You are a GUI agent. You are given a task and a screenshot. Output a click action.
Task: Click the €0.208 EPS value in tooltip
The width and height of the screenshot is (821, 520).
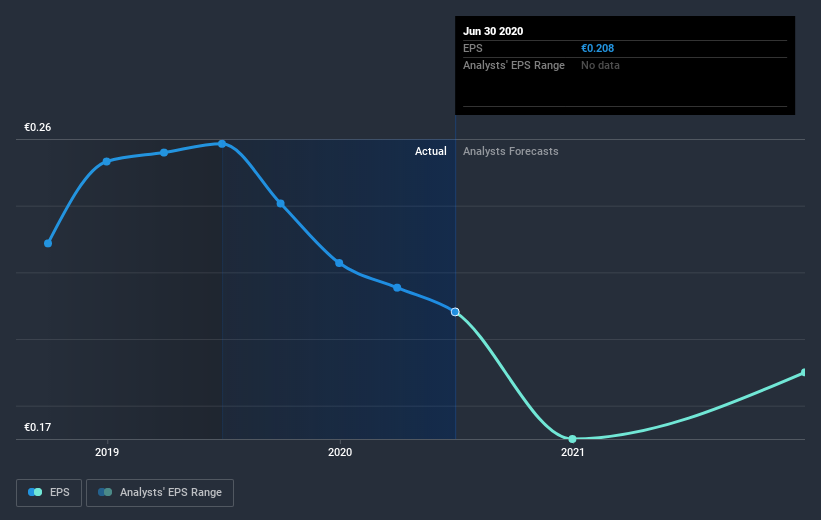coord(597,48)
